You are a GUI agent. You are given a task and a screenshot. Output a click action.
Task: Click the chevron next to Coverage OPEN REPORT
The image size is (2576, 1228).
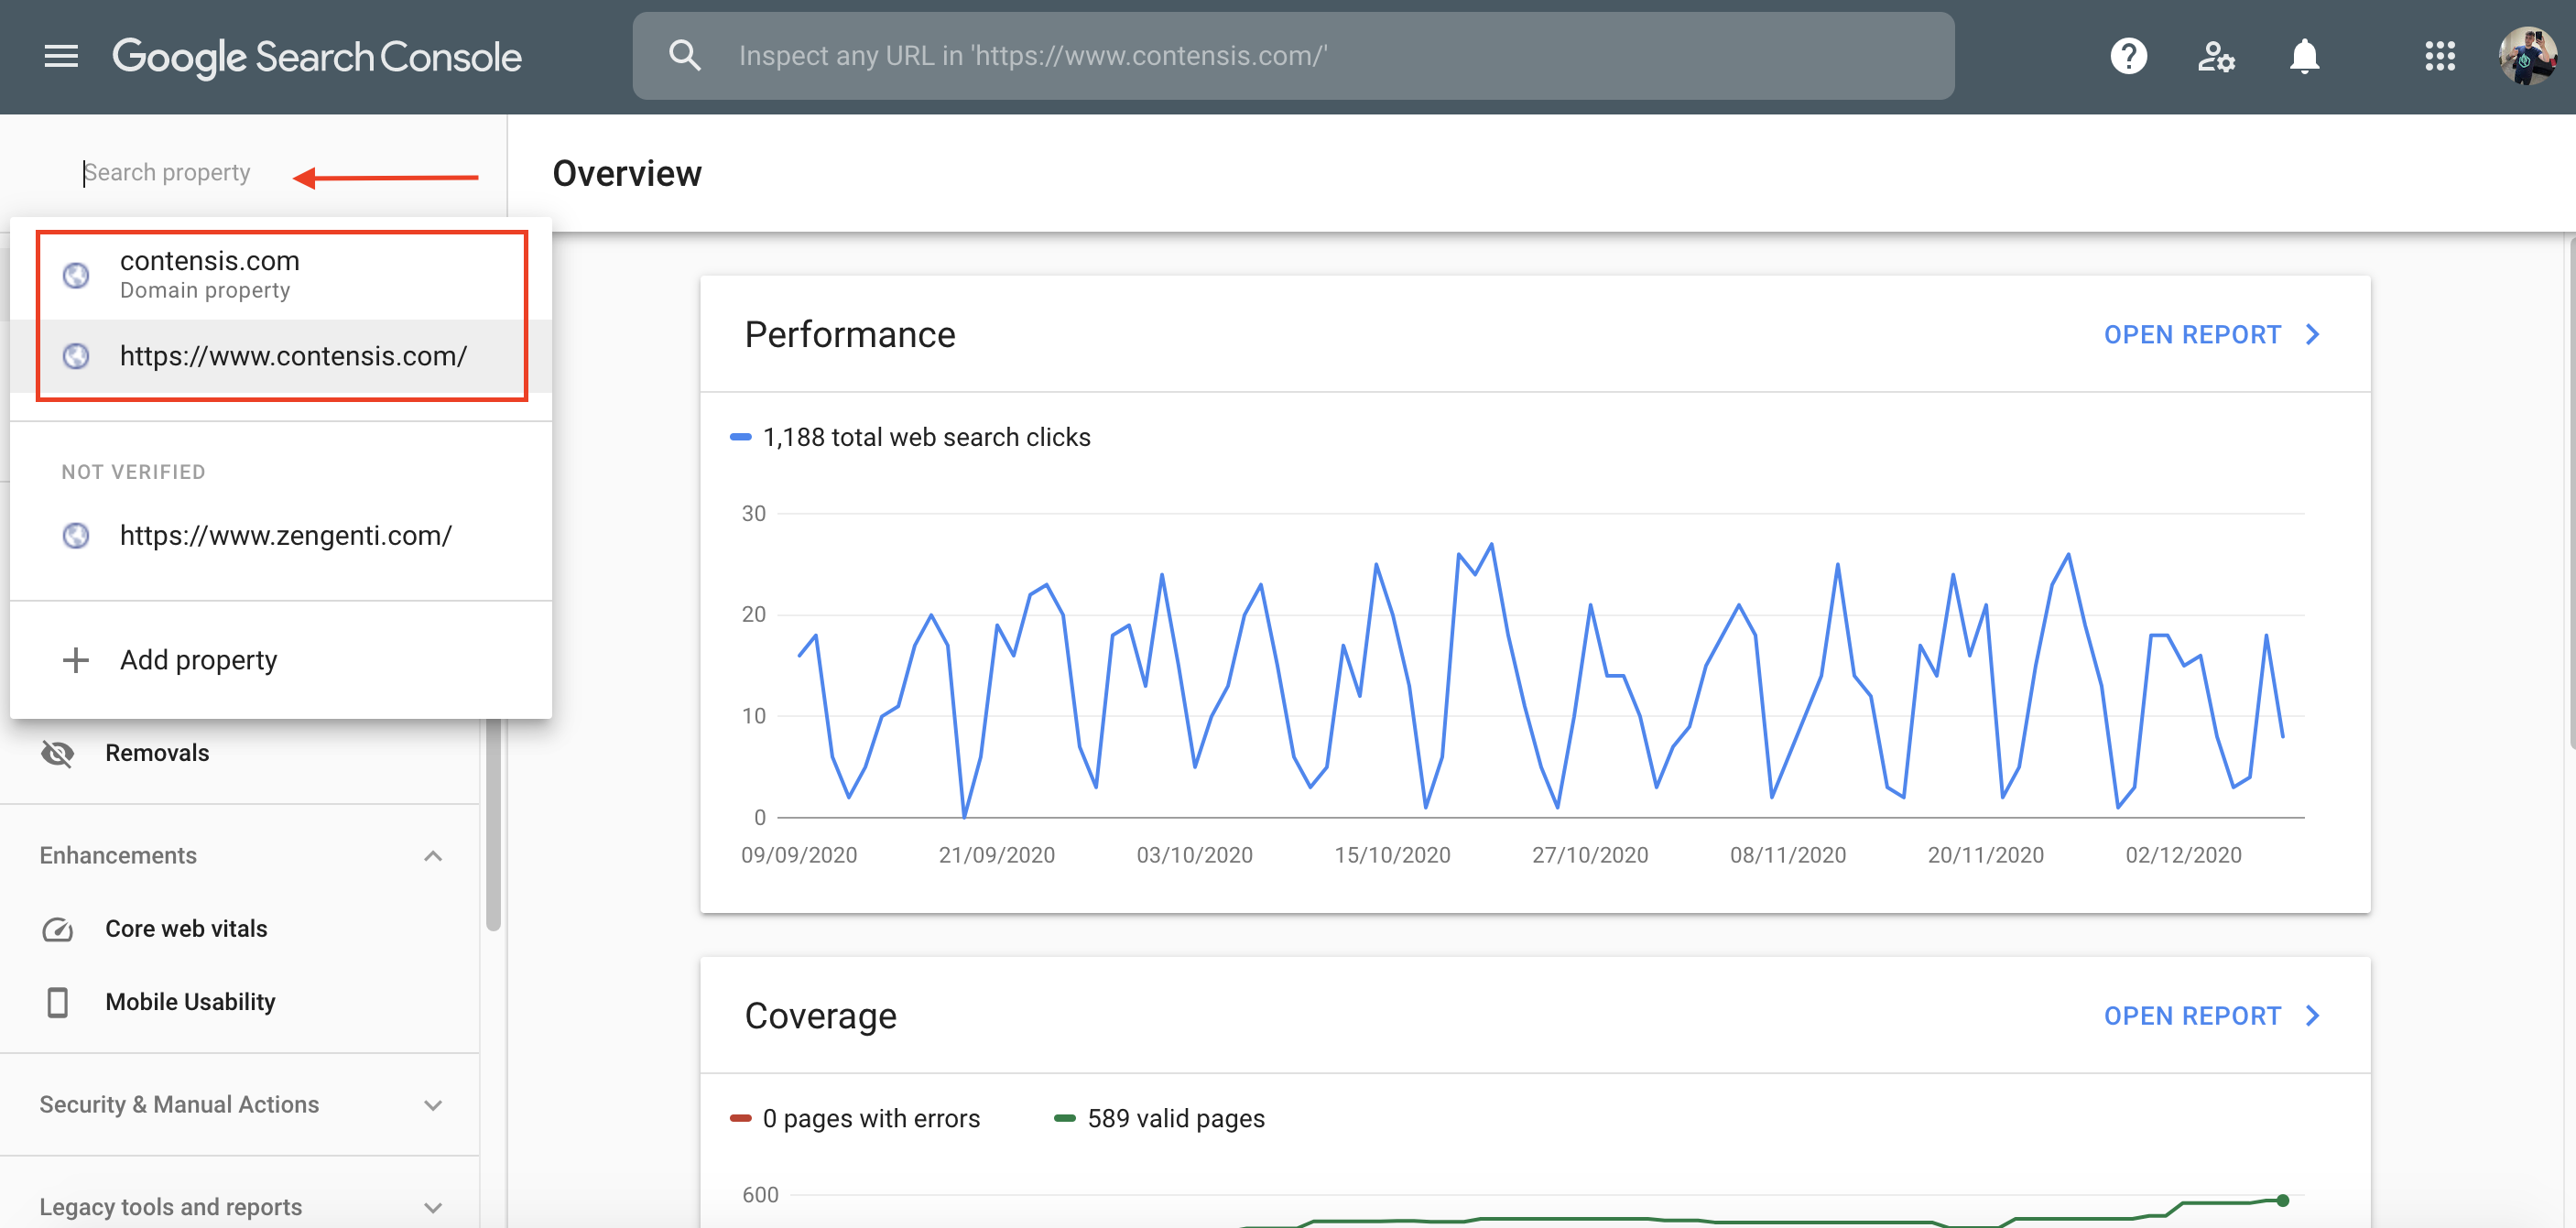click(x=2312, y=1016)
